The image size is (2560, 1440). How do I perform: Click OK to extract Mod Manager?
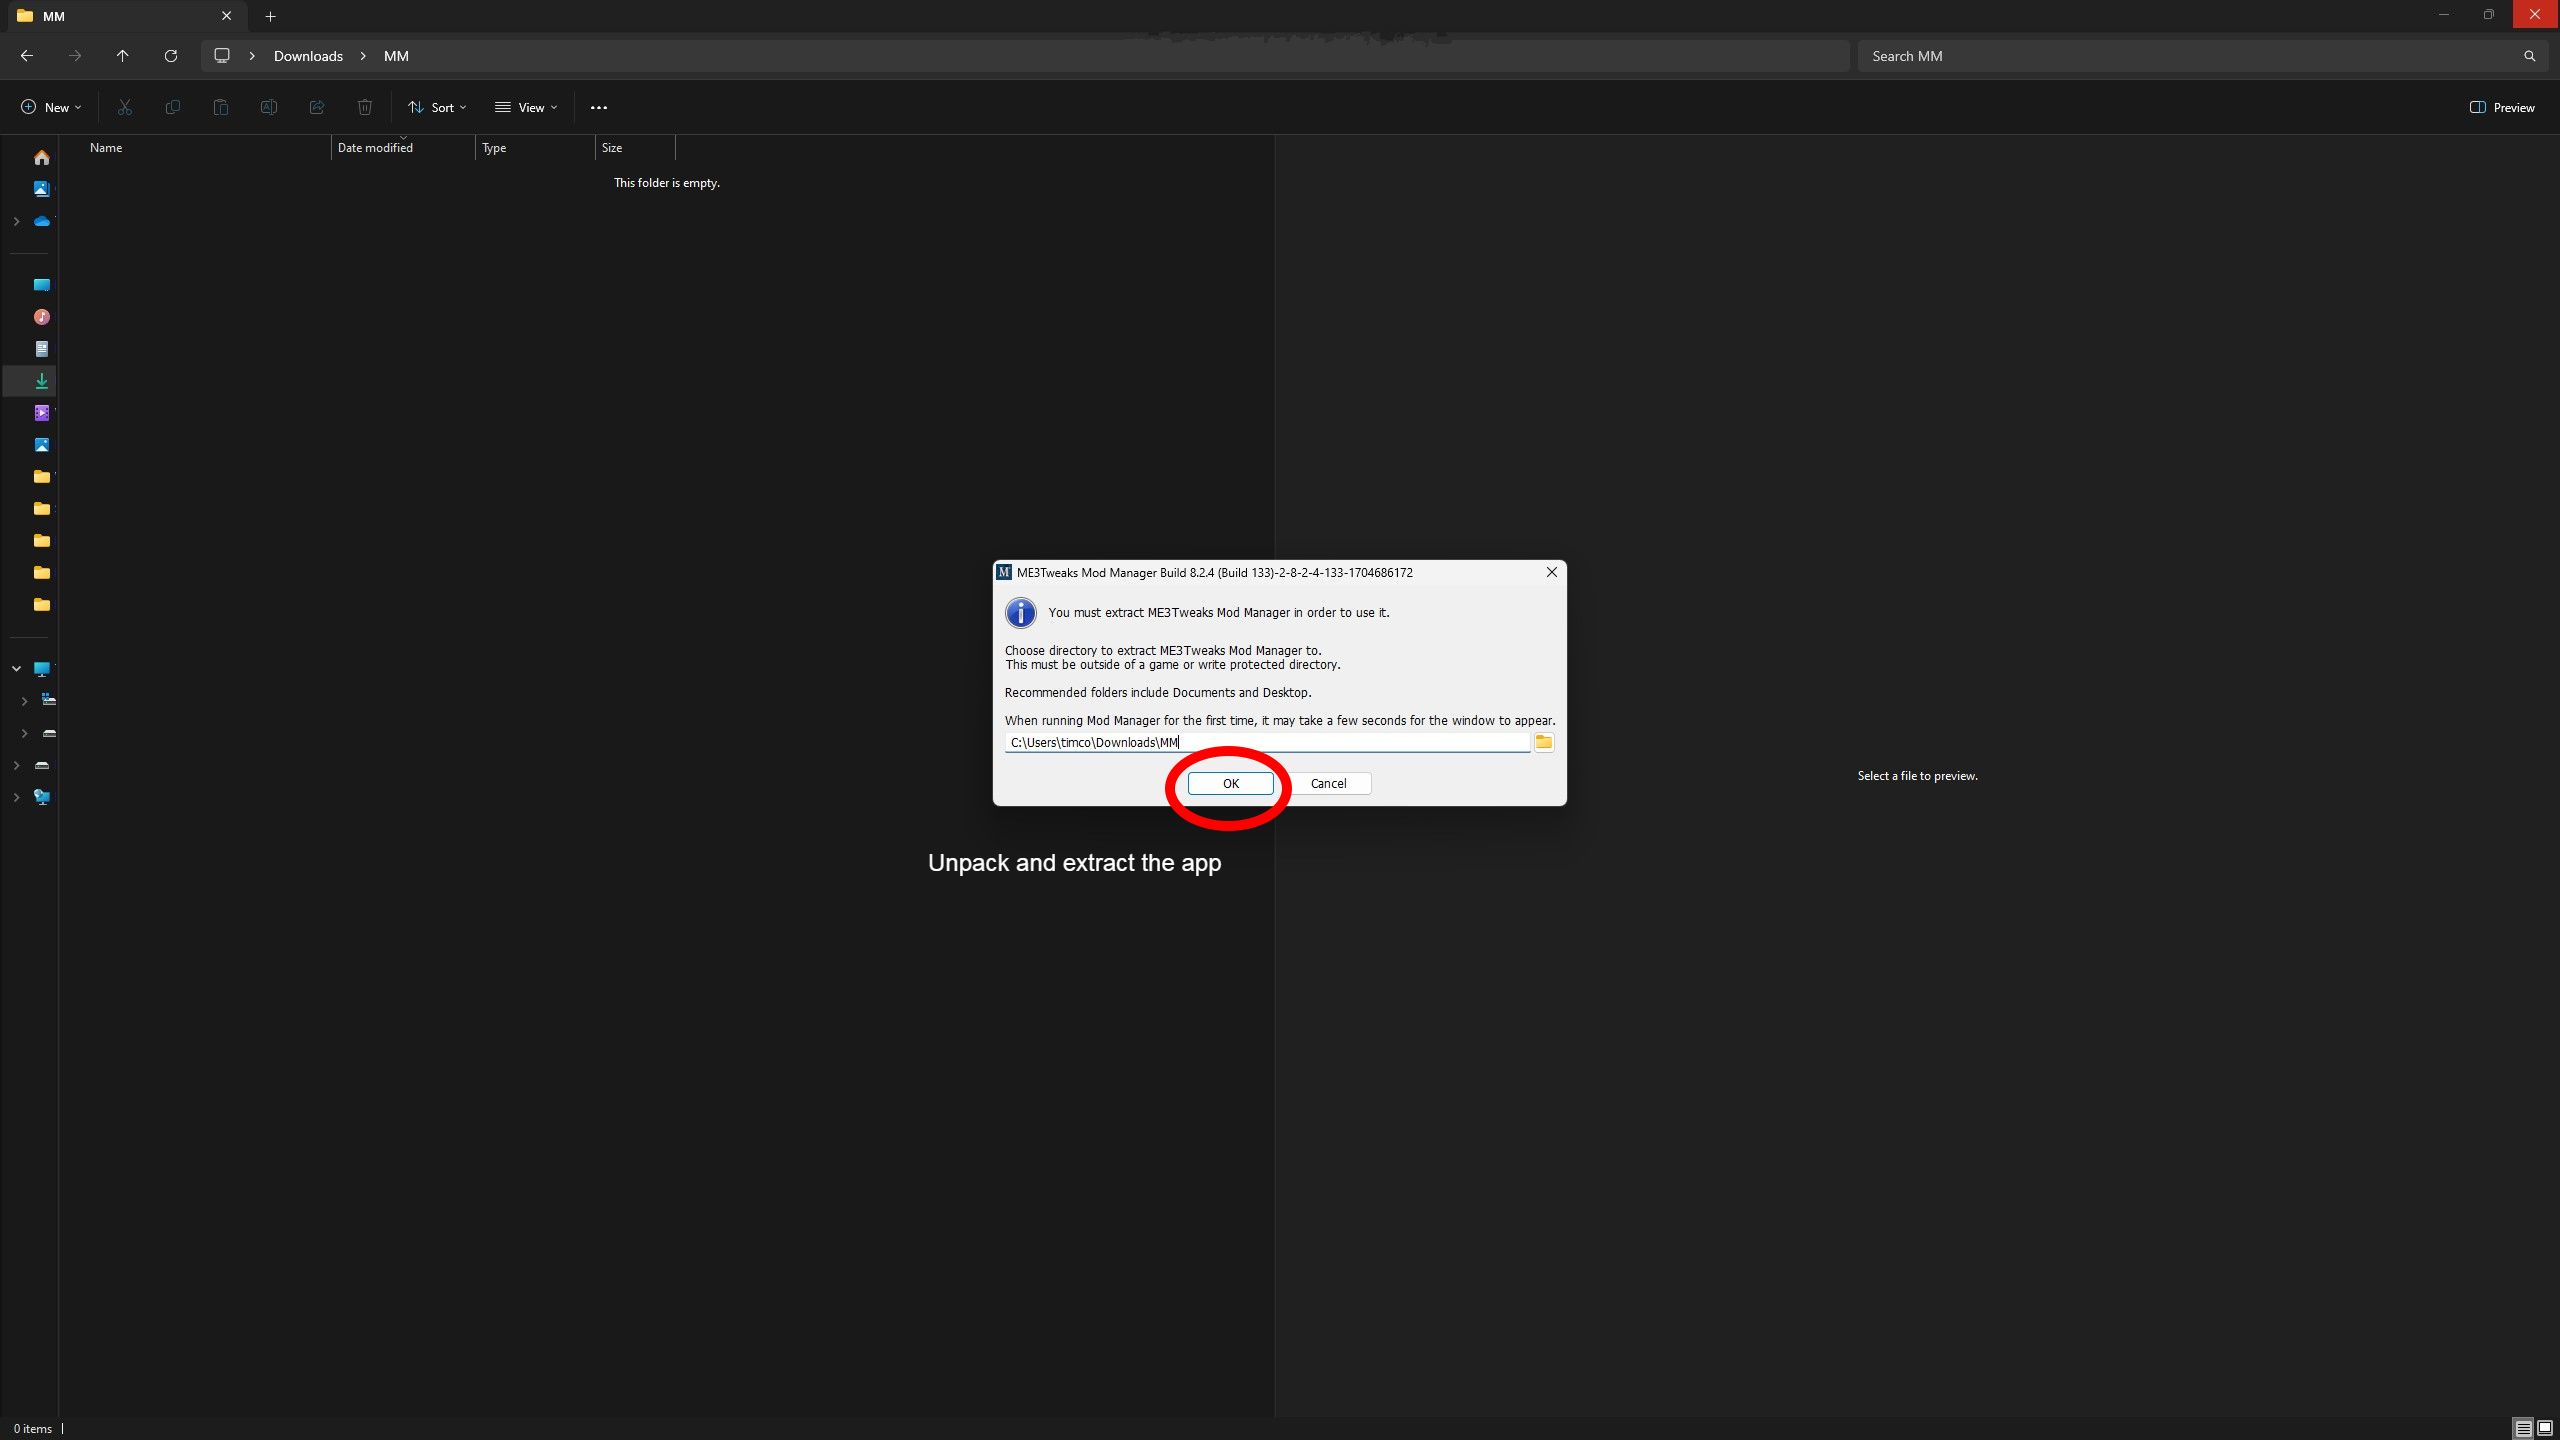pyautogui.click(x=1230, y=783)
